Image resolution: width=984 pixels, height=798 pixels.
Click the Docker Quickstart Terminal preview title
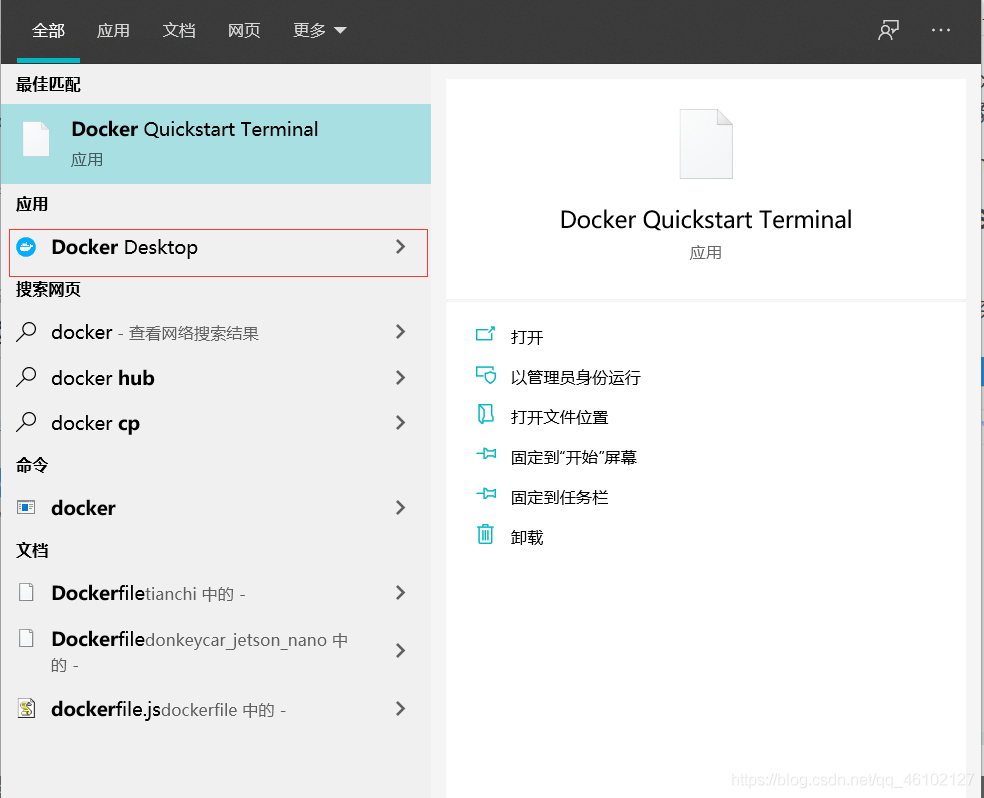click(705, 220)
